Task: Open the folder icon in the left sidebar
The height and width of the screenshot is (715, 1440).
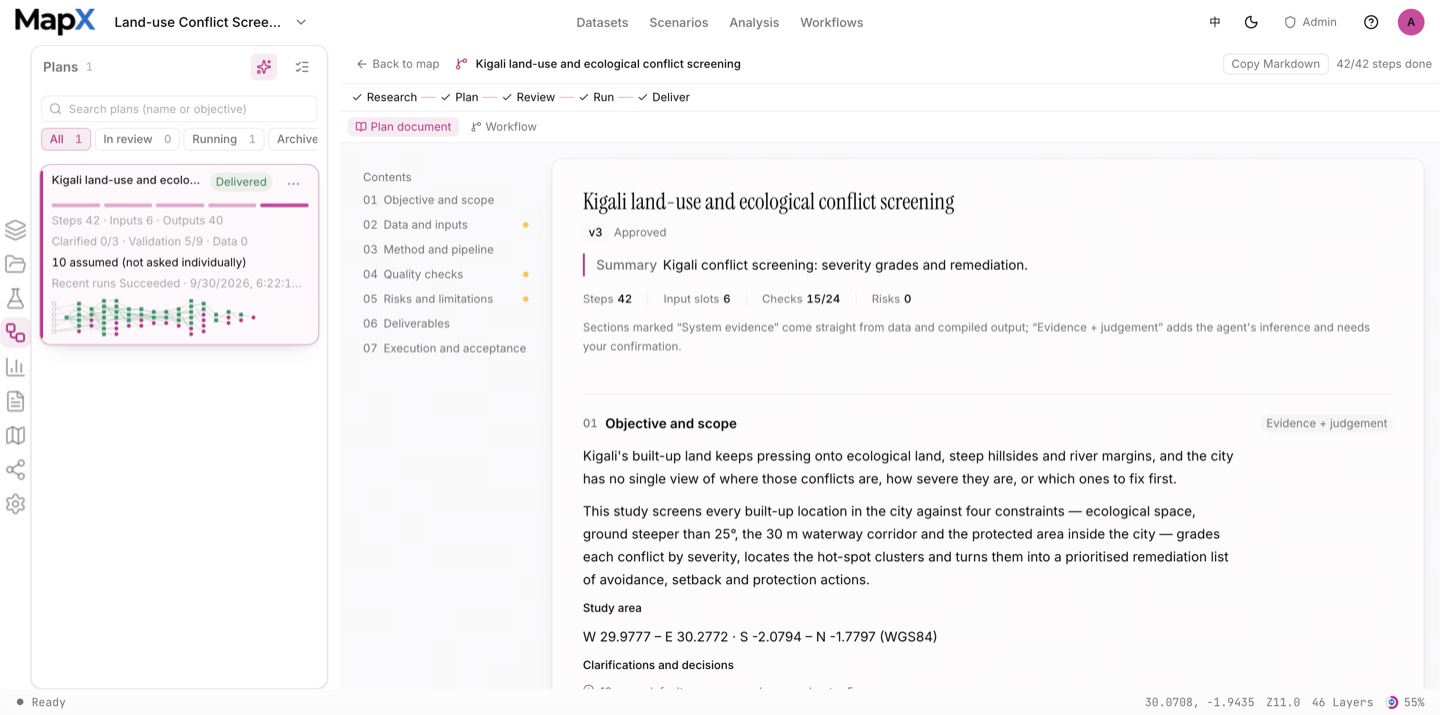Action: pyautogui.click(x=15, y=264)
